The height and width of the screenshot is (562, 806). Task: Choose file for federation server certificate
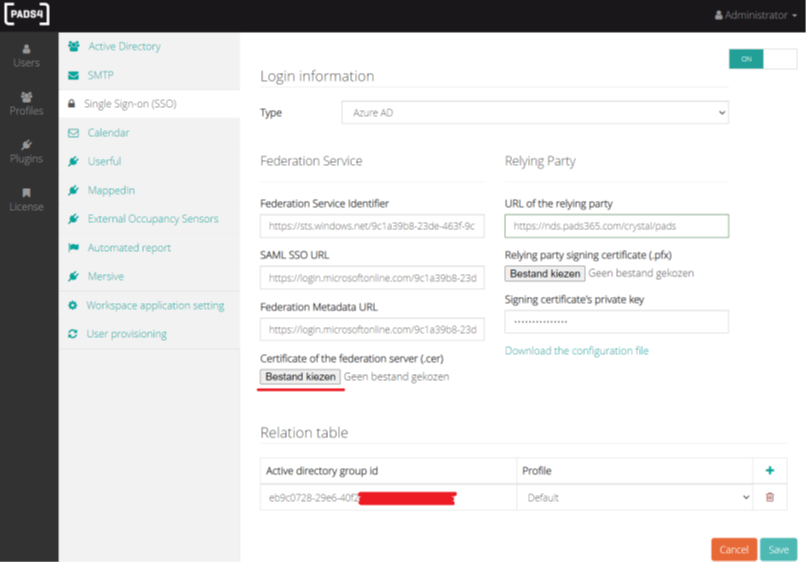point(300,376)
